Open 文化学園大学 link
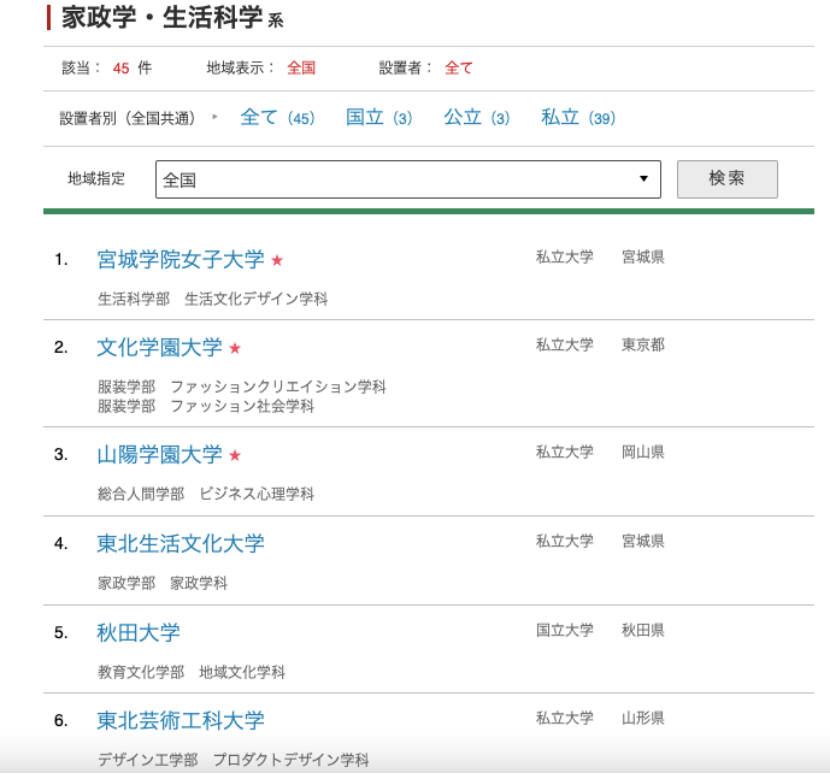The height and width of the screenshot is (774, 830). (x=159, y=347)
